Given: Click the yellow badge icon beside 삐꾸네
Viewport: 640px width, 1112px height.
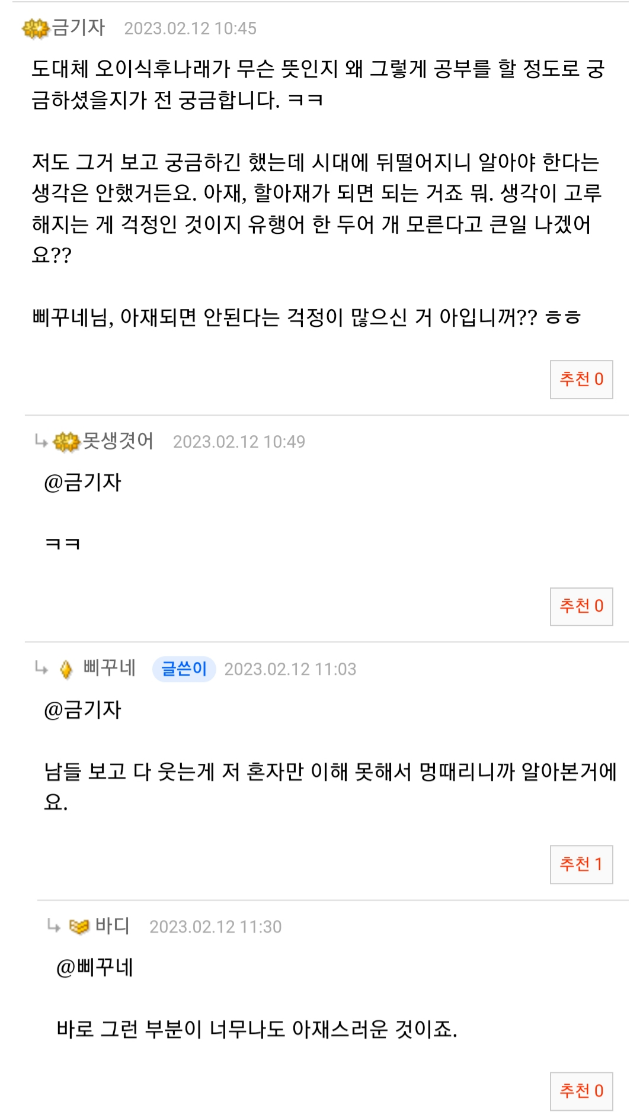Looking at the screenshot, I should (66, 669).
